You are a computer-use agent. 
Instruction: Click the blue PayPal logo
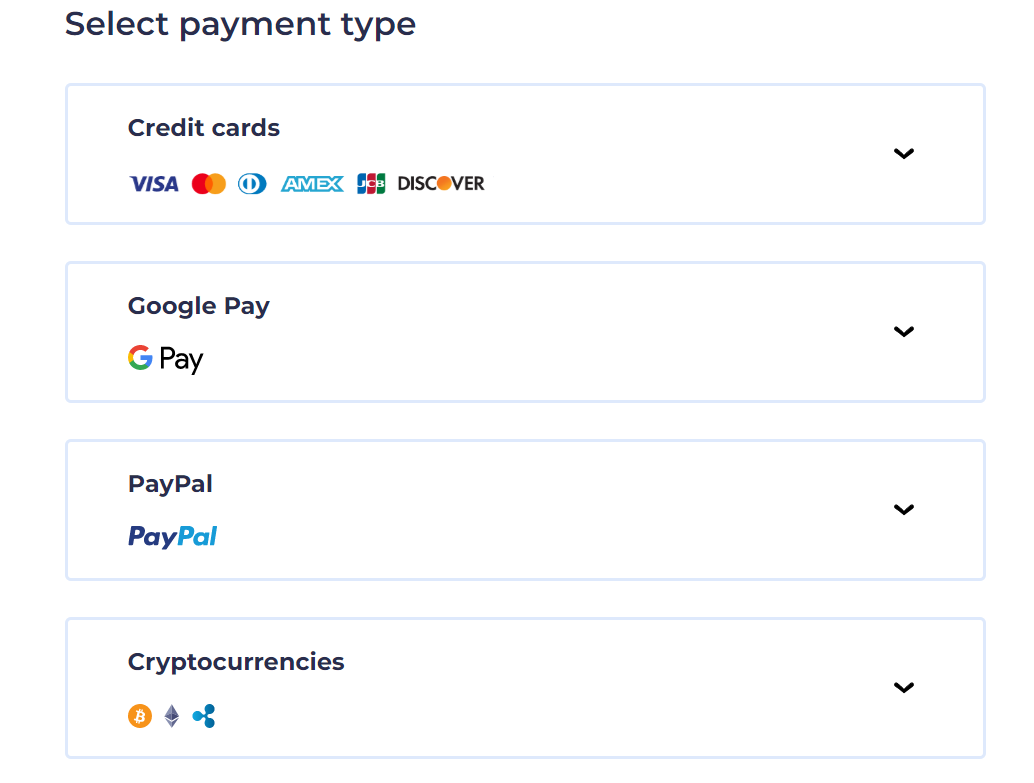(172, 537)
